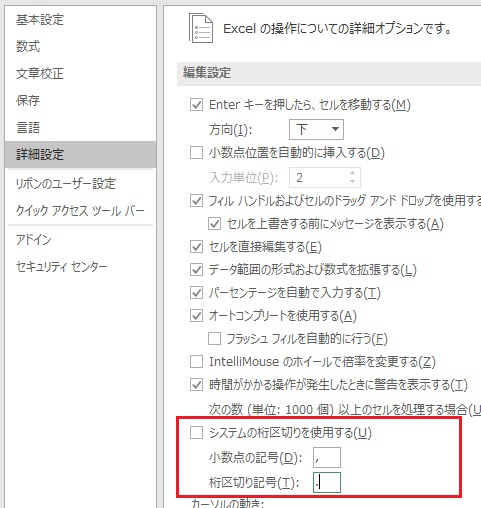The width and height of the screenshot is (481, 508).
Task: Enable フラッシュ フィルを自動的に行う checkbox
Action: pos(214,339)
